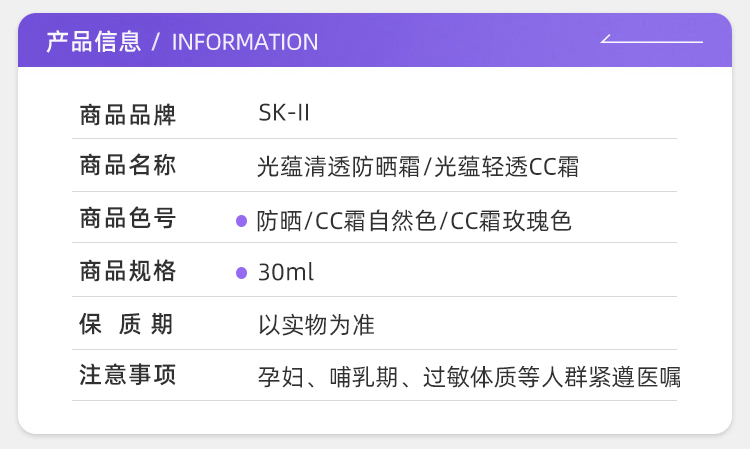This screenshot has height=450, width=750.
Task: Click the 商品色号 row label
Action: [x=127, y=219]
